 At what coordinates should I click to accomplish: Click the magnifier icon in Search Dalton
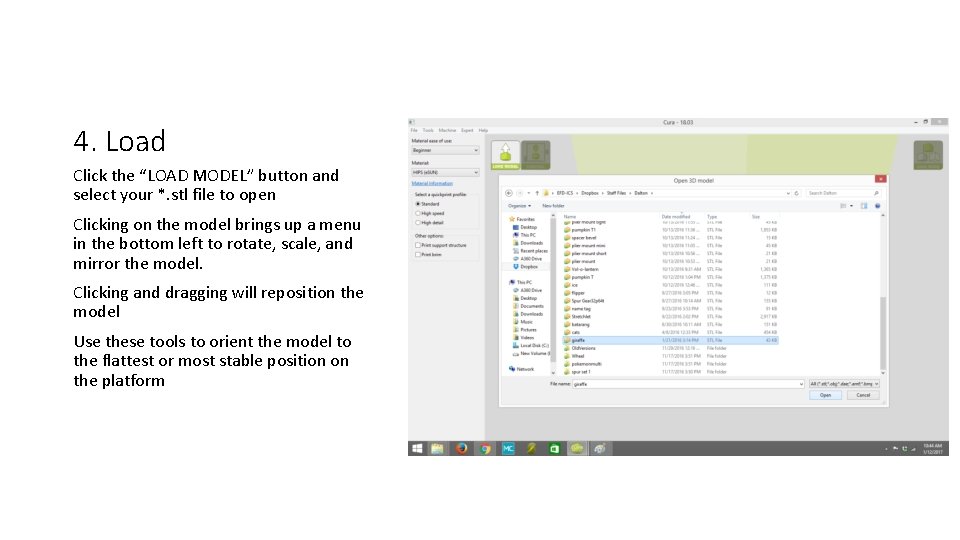tap(876, 193)
